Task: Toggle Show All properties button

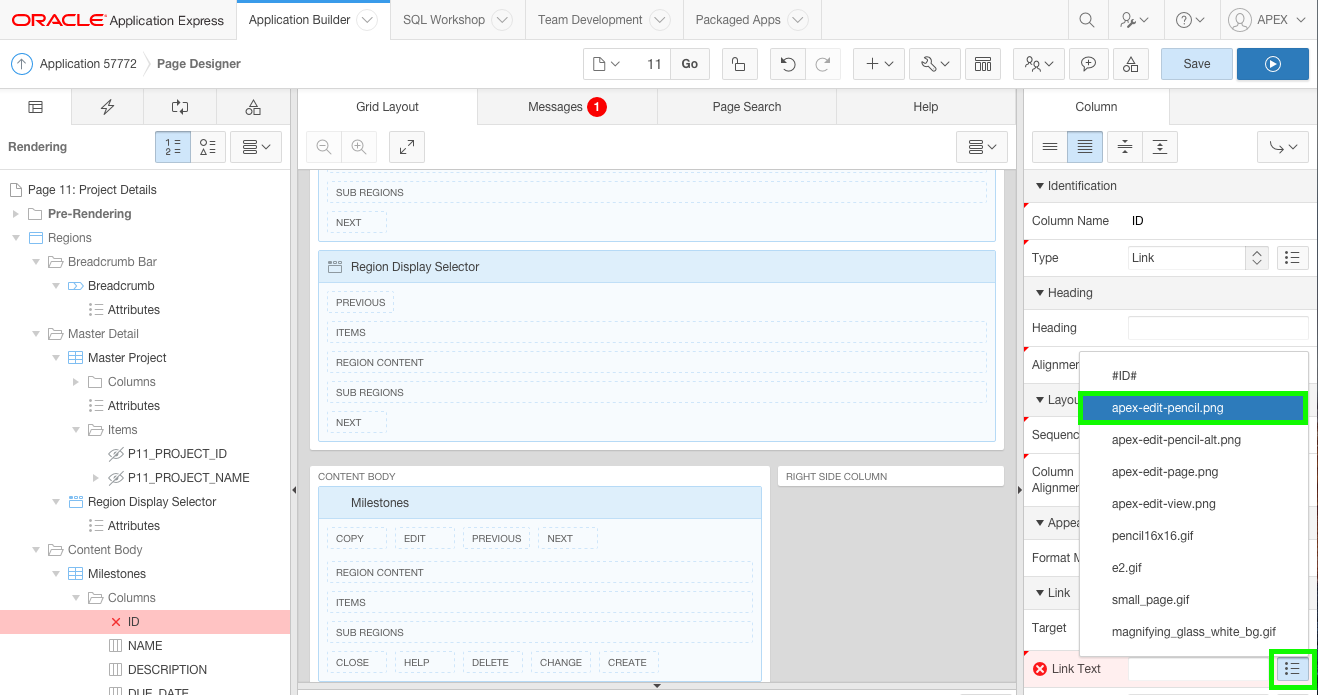Action: (1085, 147)
